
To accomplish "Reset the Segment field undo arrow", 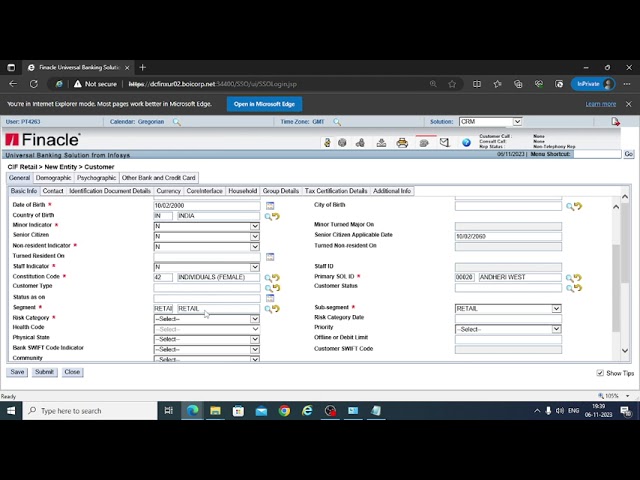I will click(276, 309).
